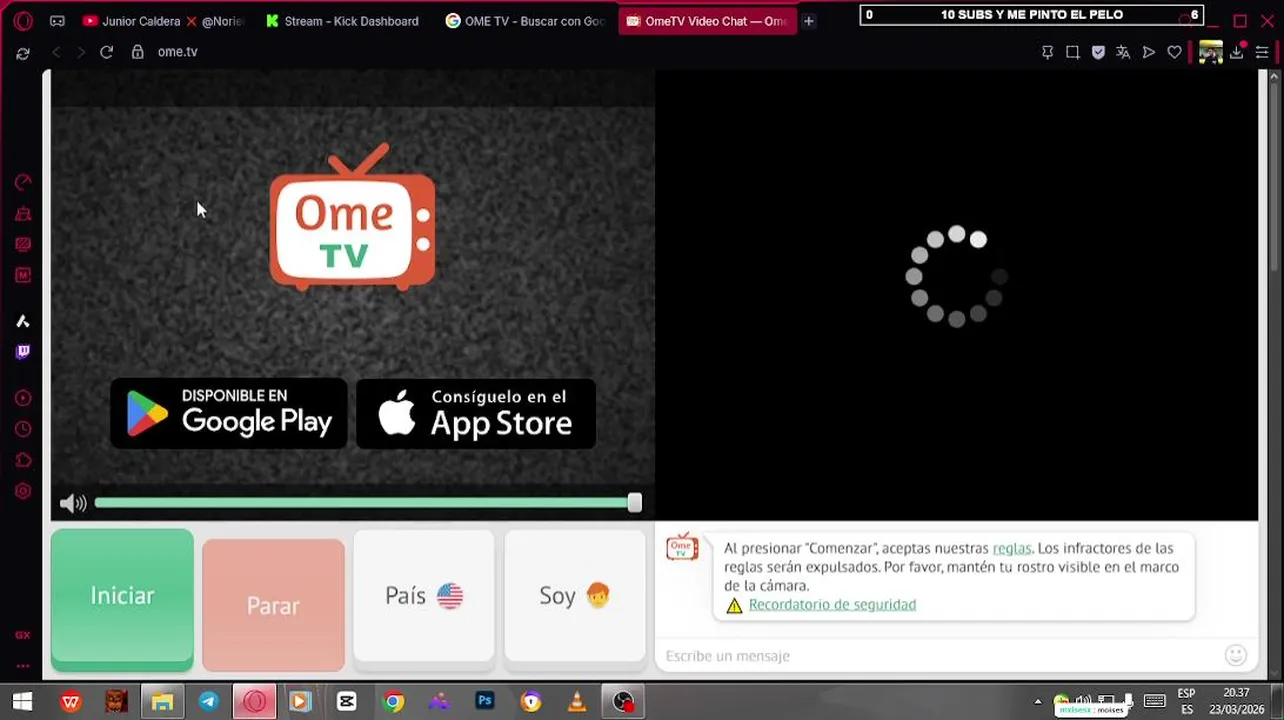Take a page snapshot from the toolbar

[x=1072, y=52]
